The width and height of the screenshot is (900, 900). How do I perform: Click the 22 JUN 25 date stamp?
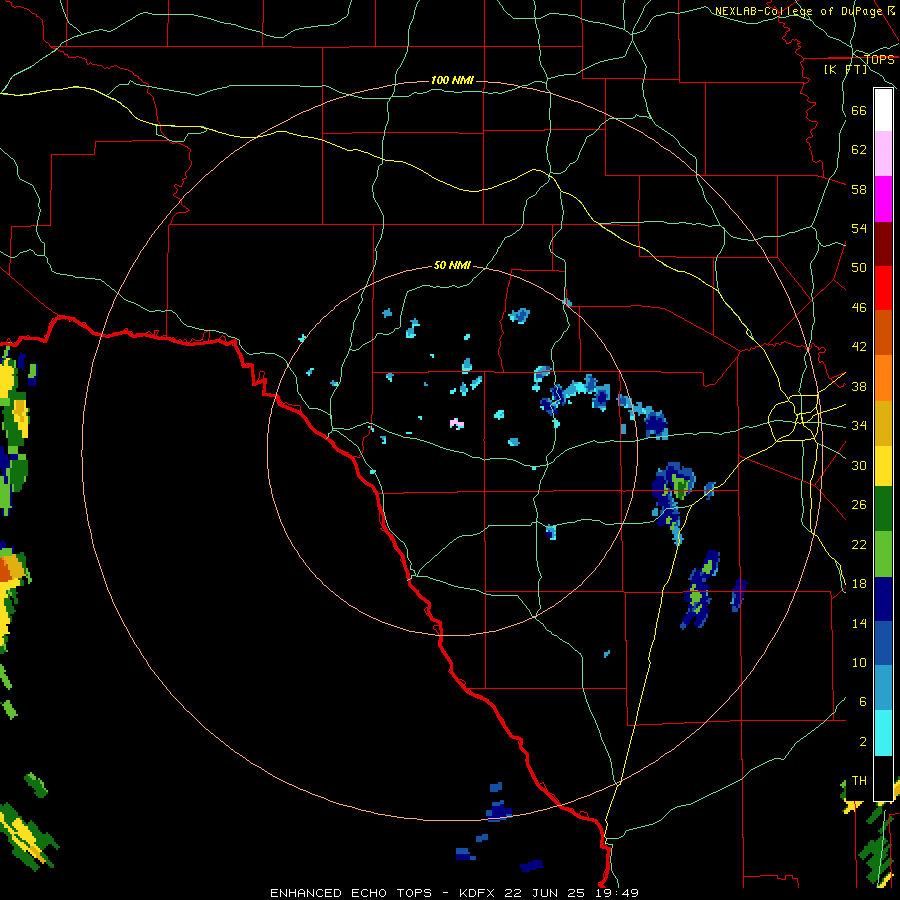tap(544, 893)
